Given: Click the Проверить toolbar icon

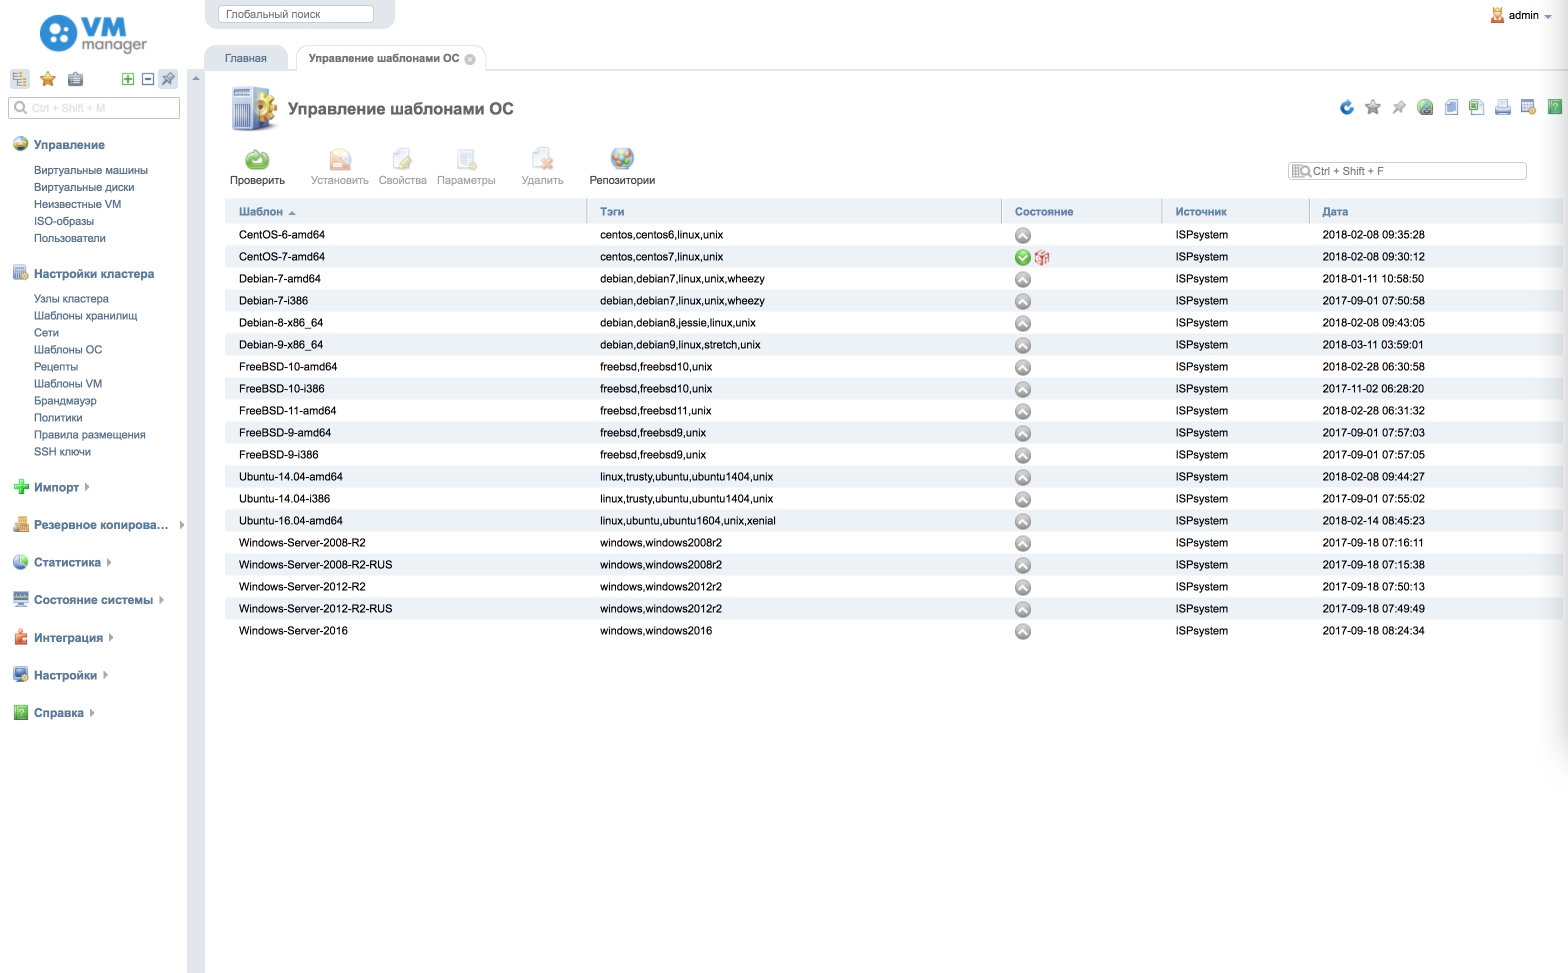Looking at the screenshot, I should [257, 166].
